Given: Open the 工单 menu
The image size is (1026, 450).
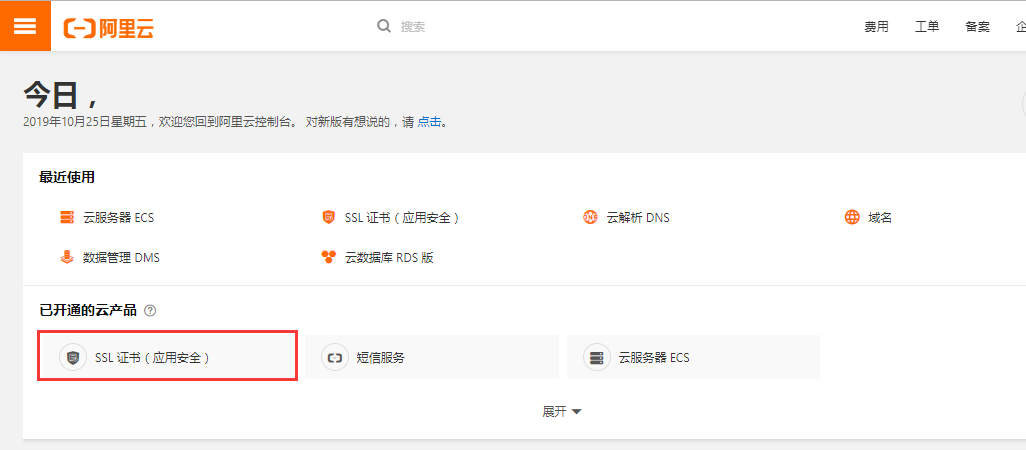Looking at the screenshot, I should (927, 27).
